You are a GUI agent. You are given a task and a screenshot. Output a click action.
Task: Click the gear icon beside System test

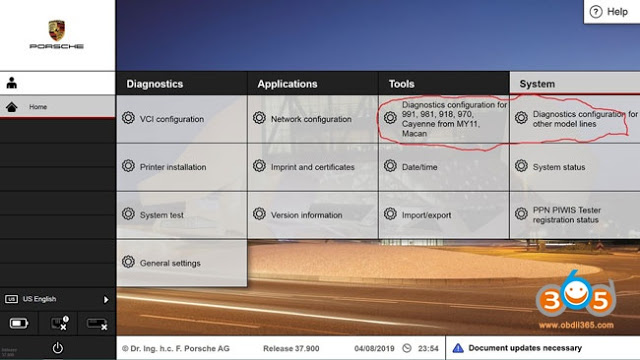point(128,214)
